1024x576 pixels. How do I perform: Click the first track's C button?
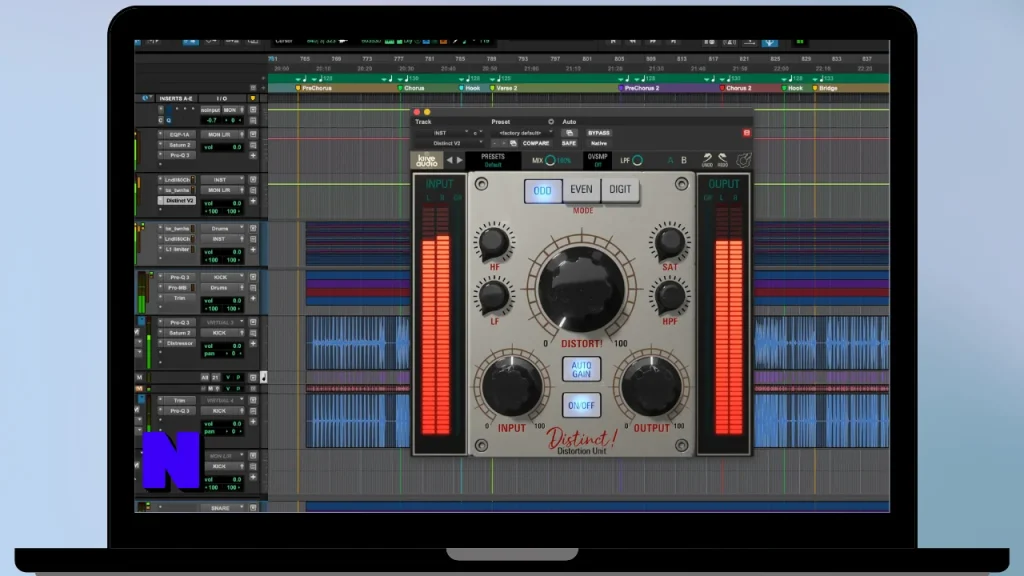point(161,120)
